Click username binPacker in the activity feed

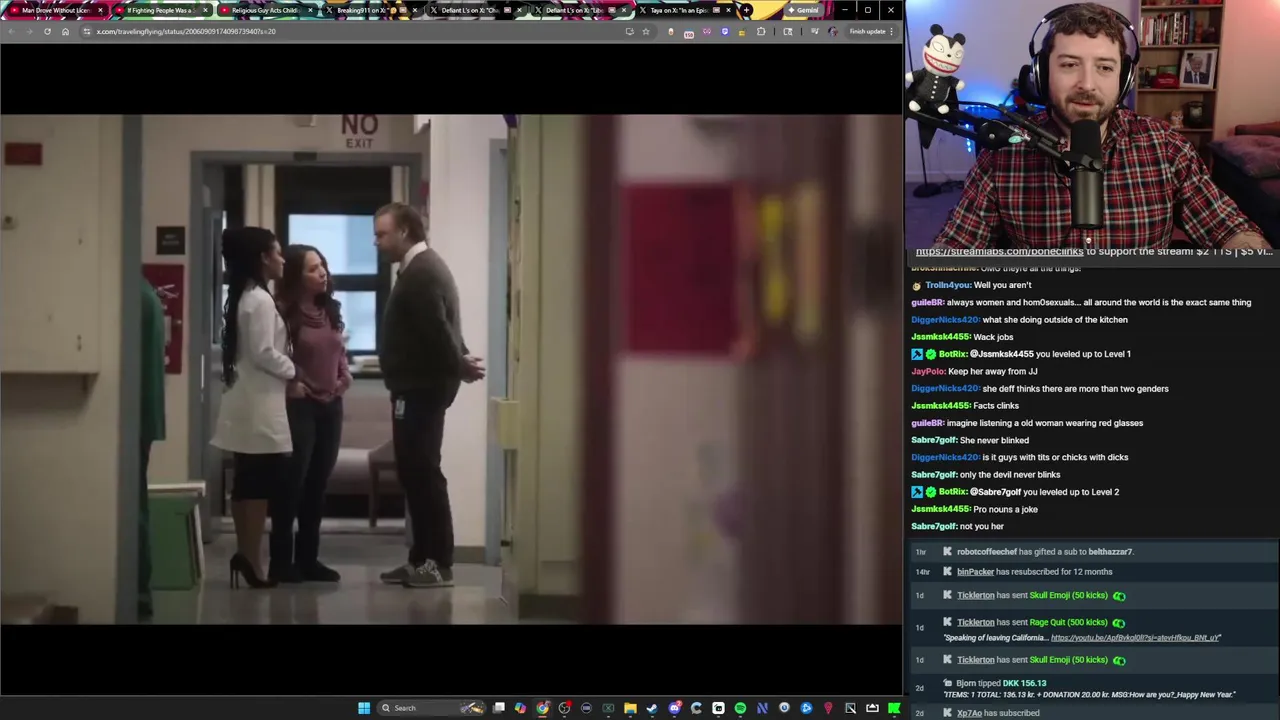pos(975,572)
